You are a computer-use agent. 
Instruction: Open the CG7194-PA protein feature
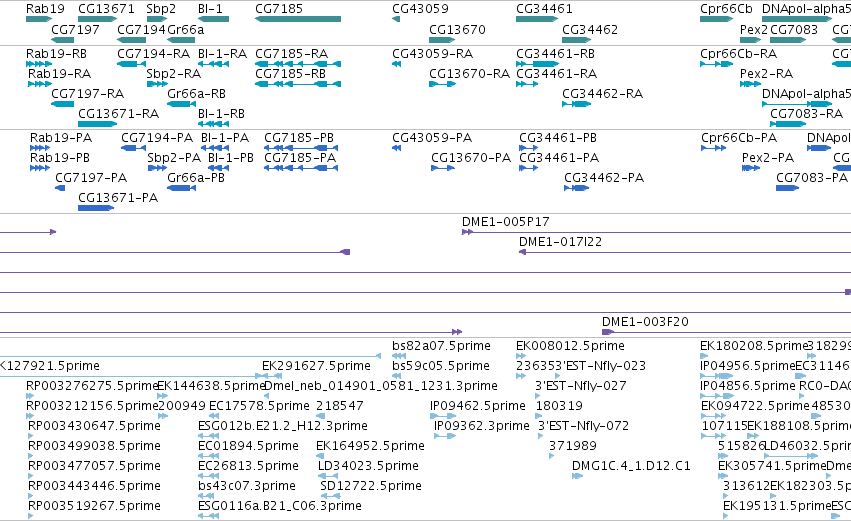[x=133, y=148]
